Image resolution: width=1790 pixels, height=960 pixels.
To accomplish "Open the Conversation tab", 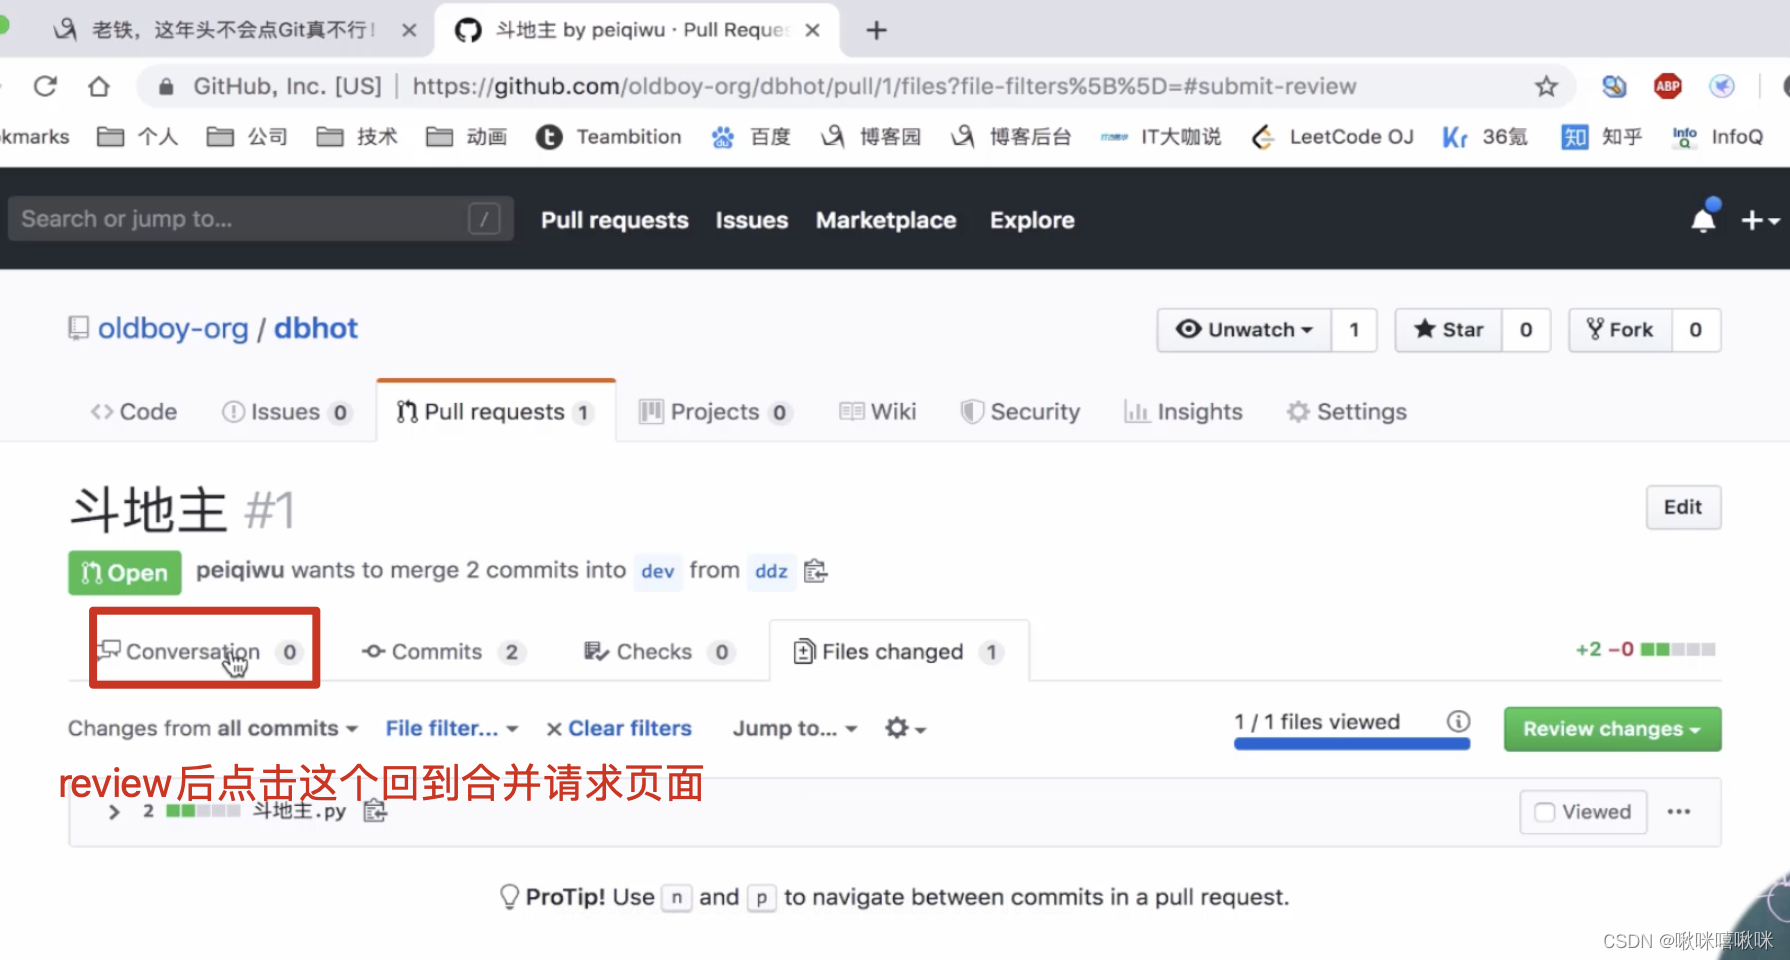I will tap(198, 652).
